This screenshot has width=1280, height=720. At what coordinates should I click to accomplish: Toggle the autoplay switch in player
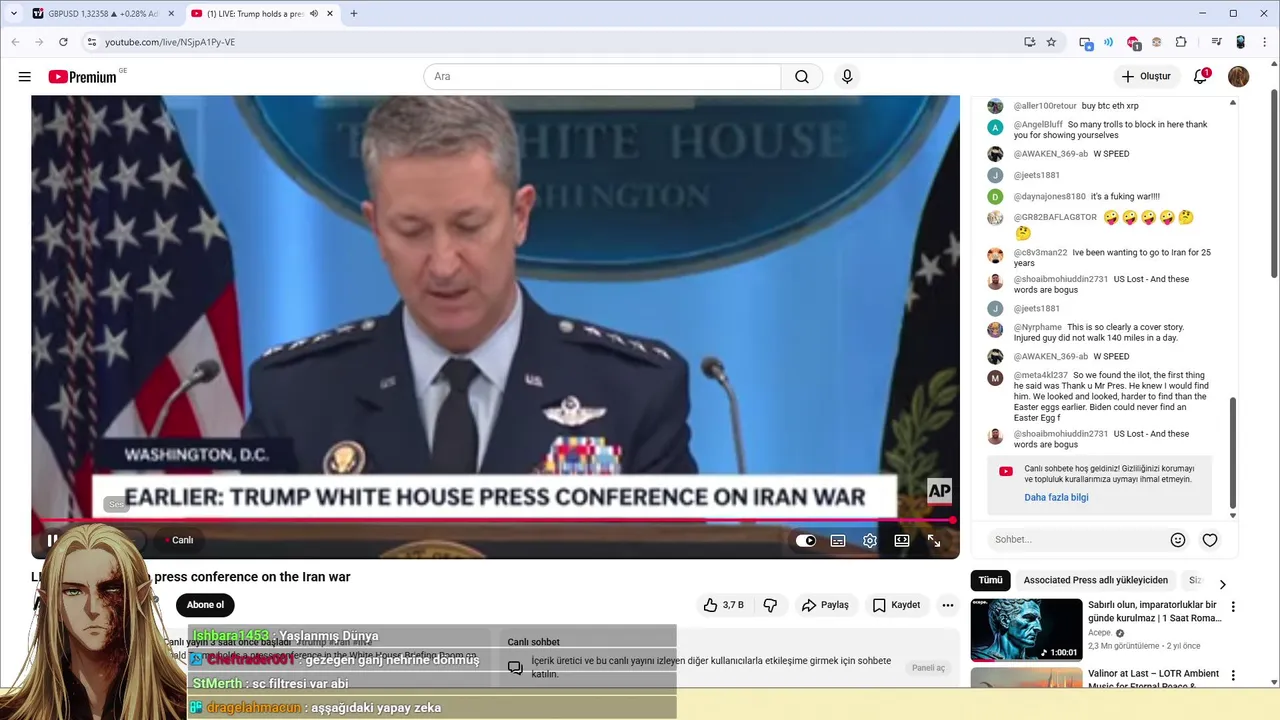806,541
